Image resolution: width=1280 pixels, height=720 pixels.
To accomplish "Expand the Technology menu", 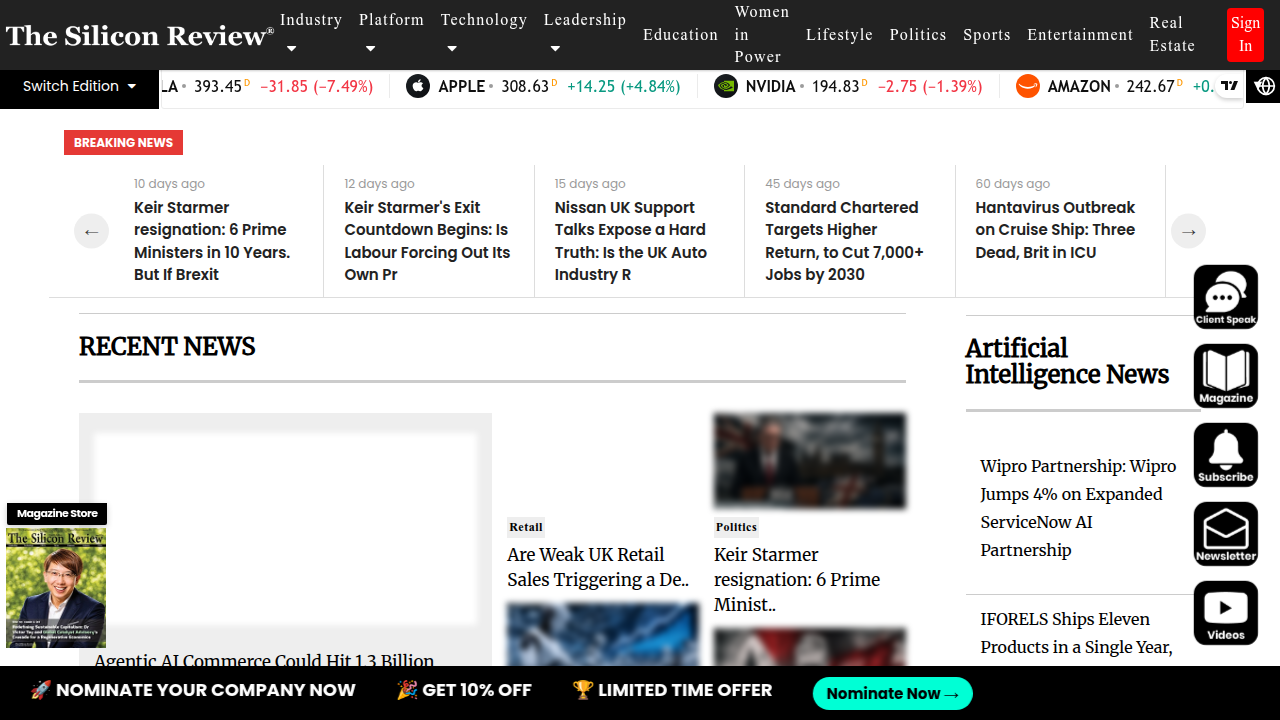I will (483, 33).
